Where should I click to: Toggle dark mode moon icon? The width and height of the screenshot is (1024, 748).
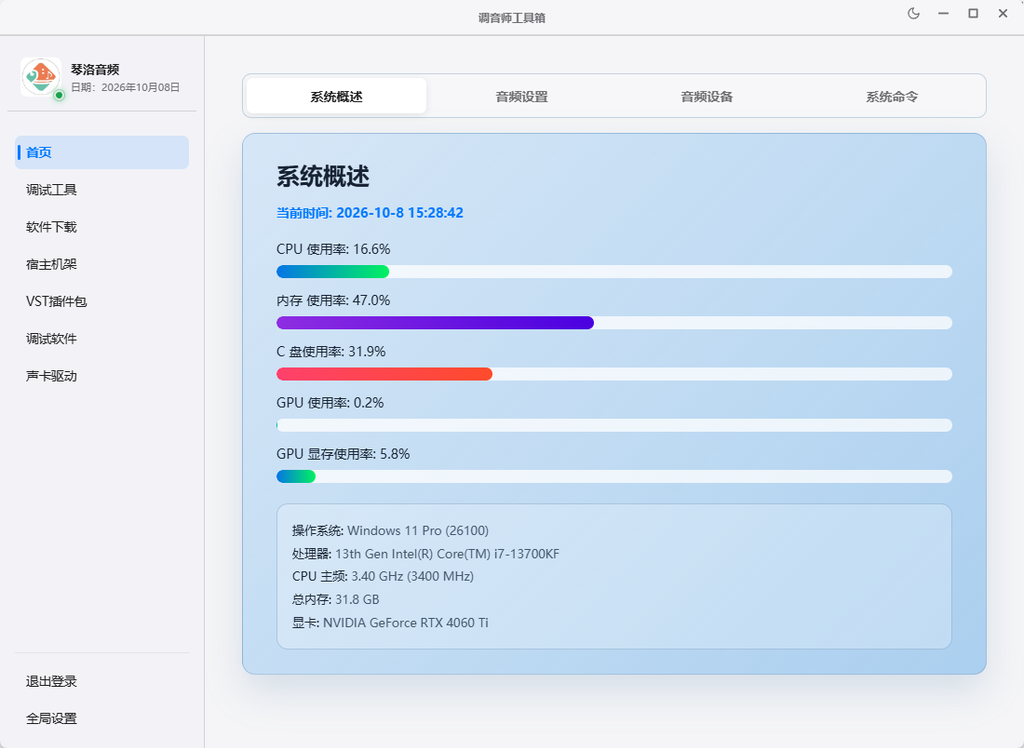[914, 14]
